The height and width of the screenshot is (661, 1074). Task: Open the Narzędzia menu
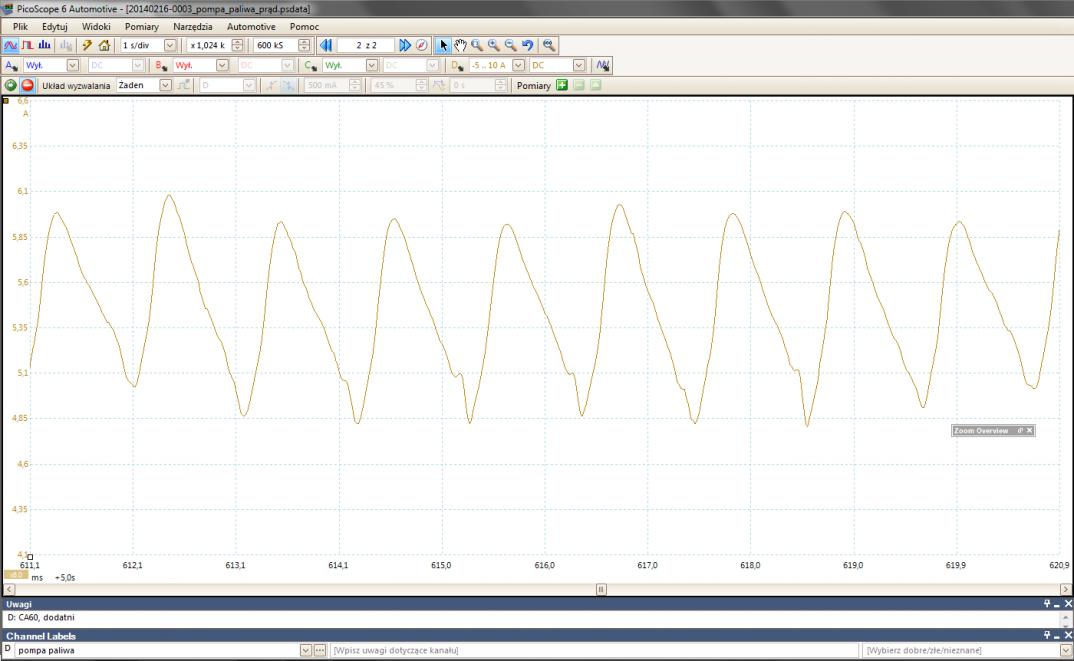tap(193, 26)
